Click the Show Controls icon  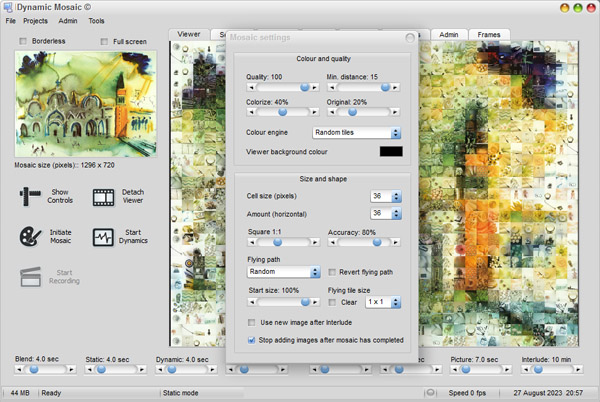click(30, 195)
